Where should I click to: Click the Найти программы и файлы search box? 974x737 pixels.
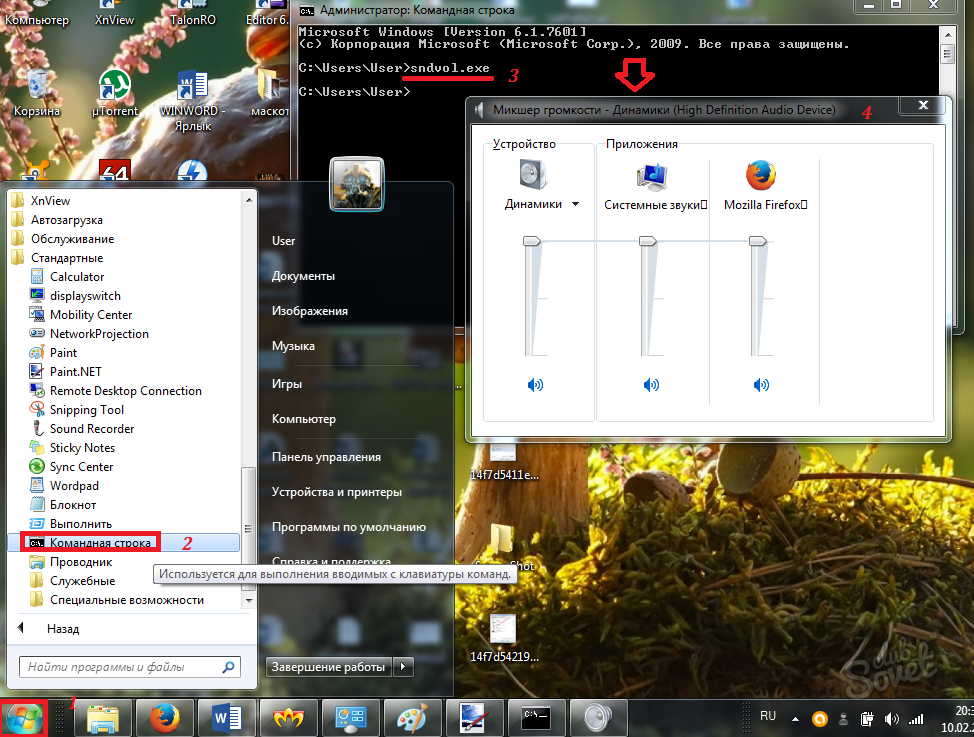coord(120,667)
